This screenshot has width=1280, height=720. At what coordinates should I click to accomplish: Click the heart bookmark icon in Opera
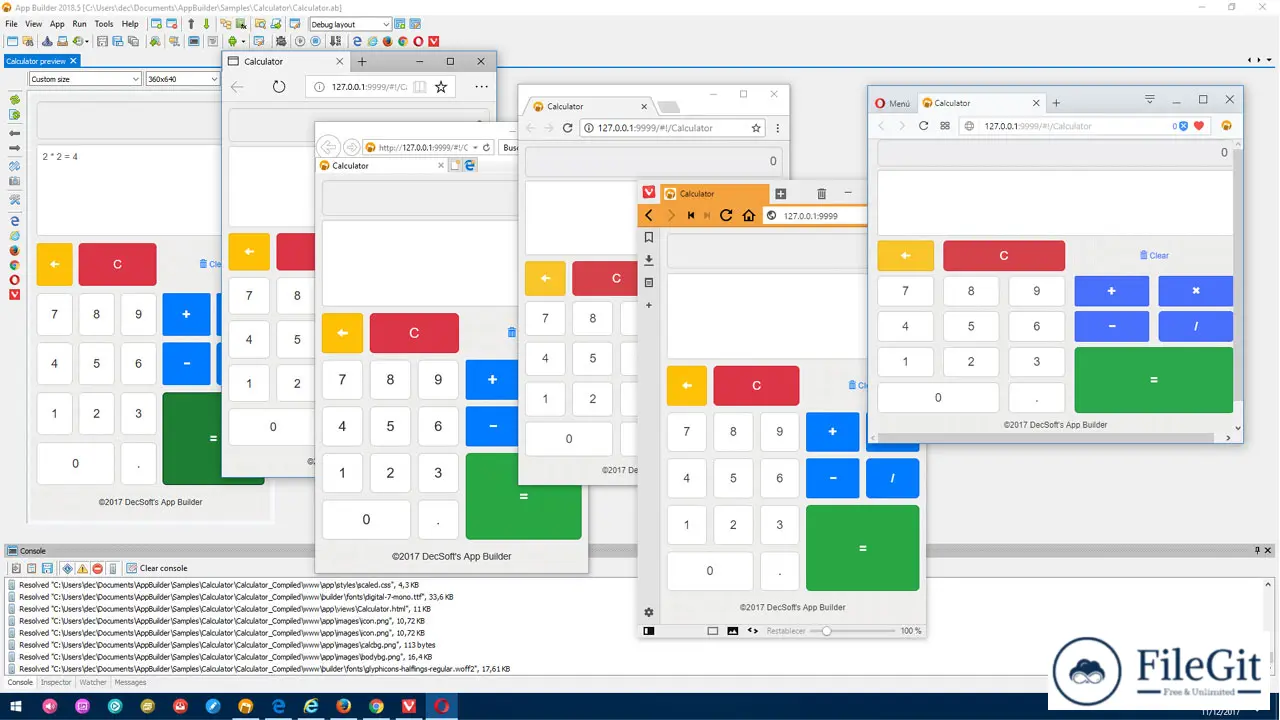point(1199,126)
